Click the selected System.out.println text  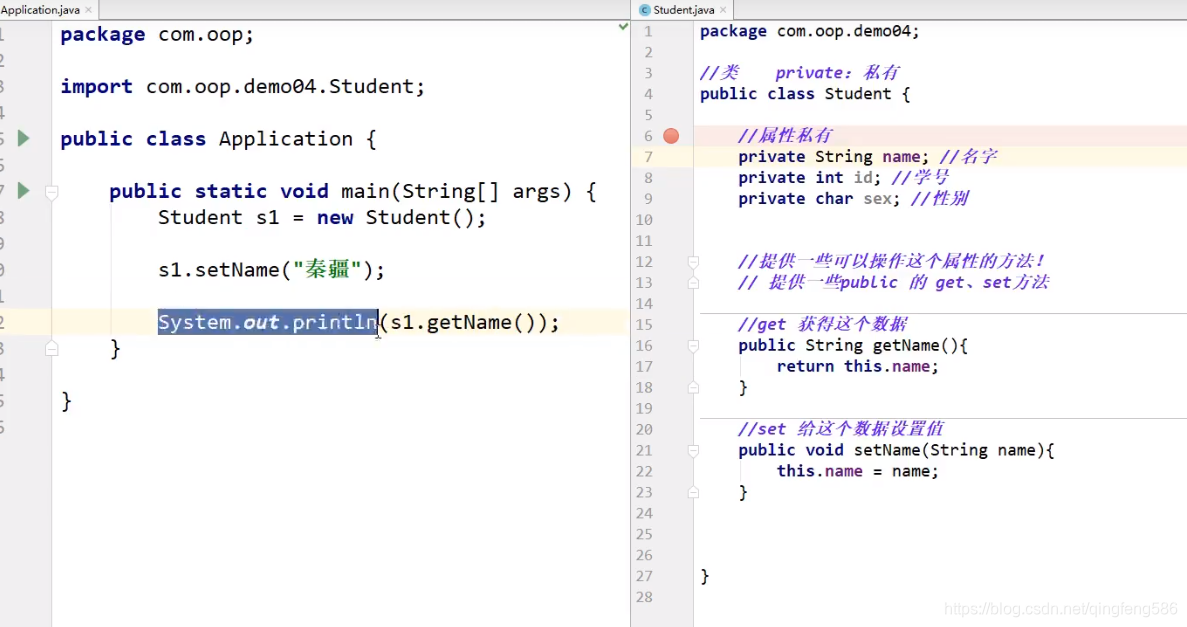pos(268,323)
